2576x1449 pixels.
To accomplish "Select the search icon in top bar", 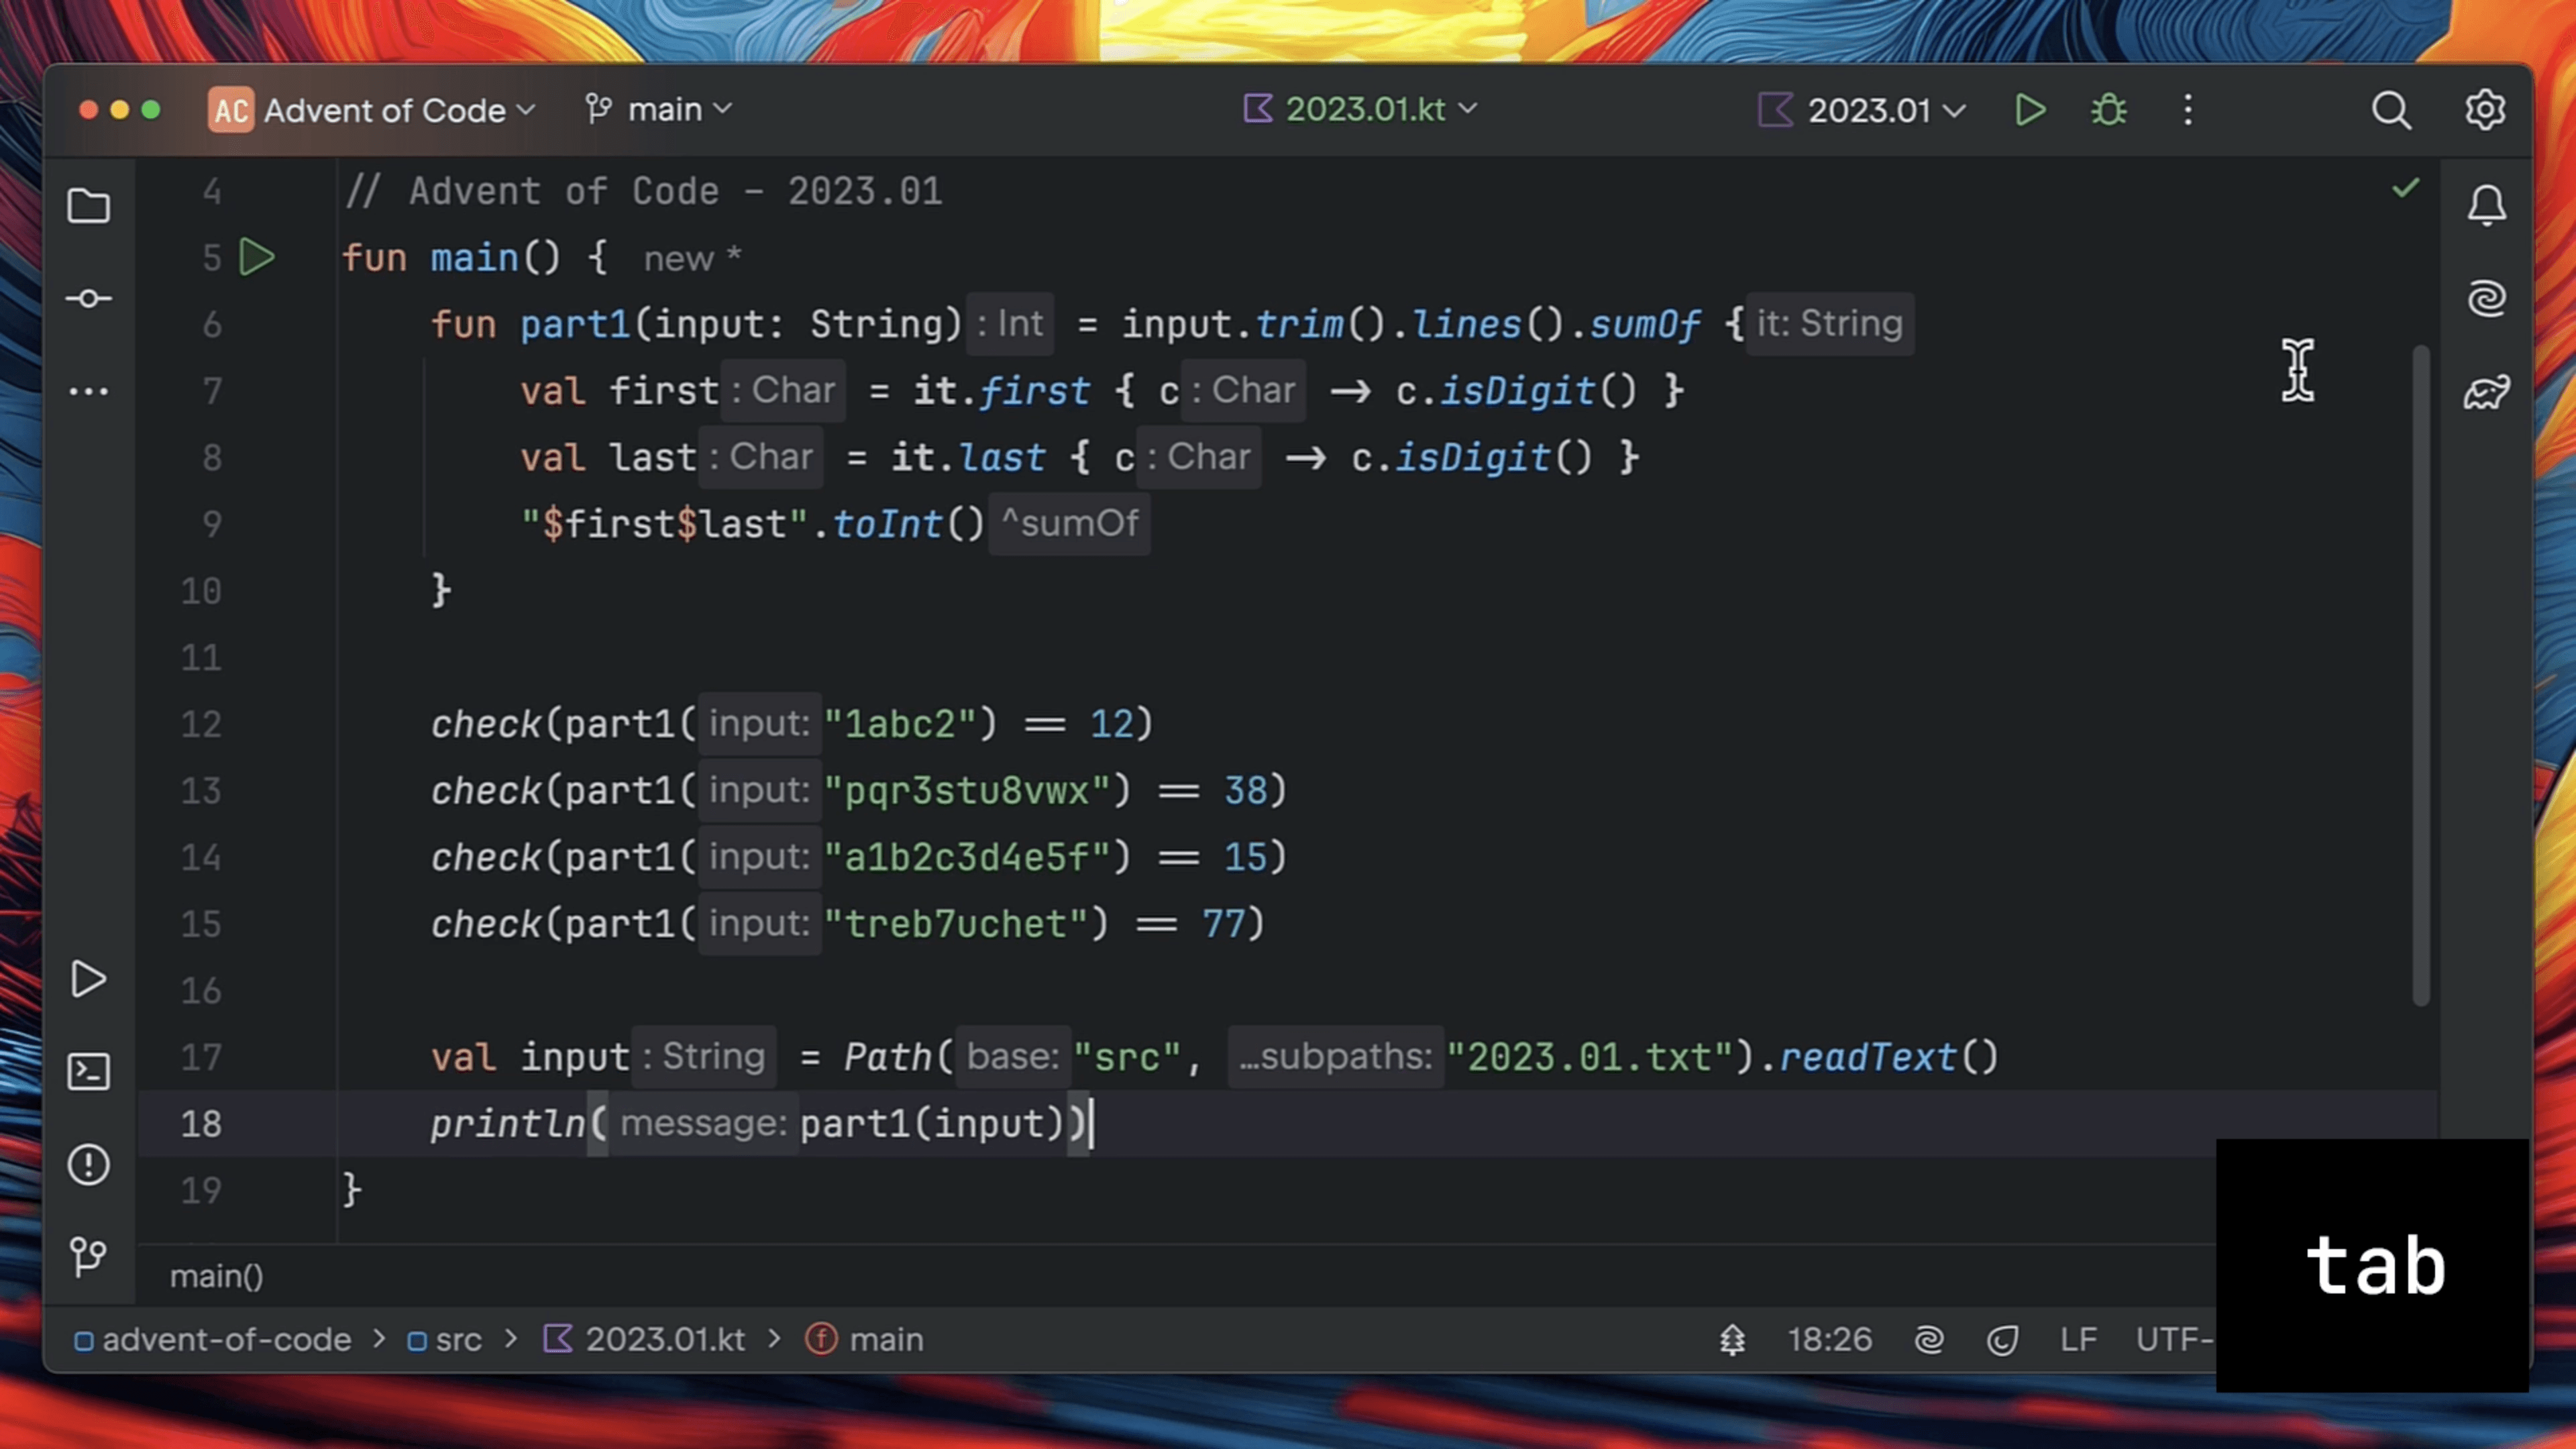I will pos(2392,110).
